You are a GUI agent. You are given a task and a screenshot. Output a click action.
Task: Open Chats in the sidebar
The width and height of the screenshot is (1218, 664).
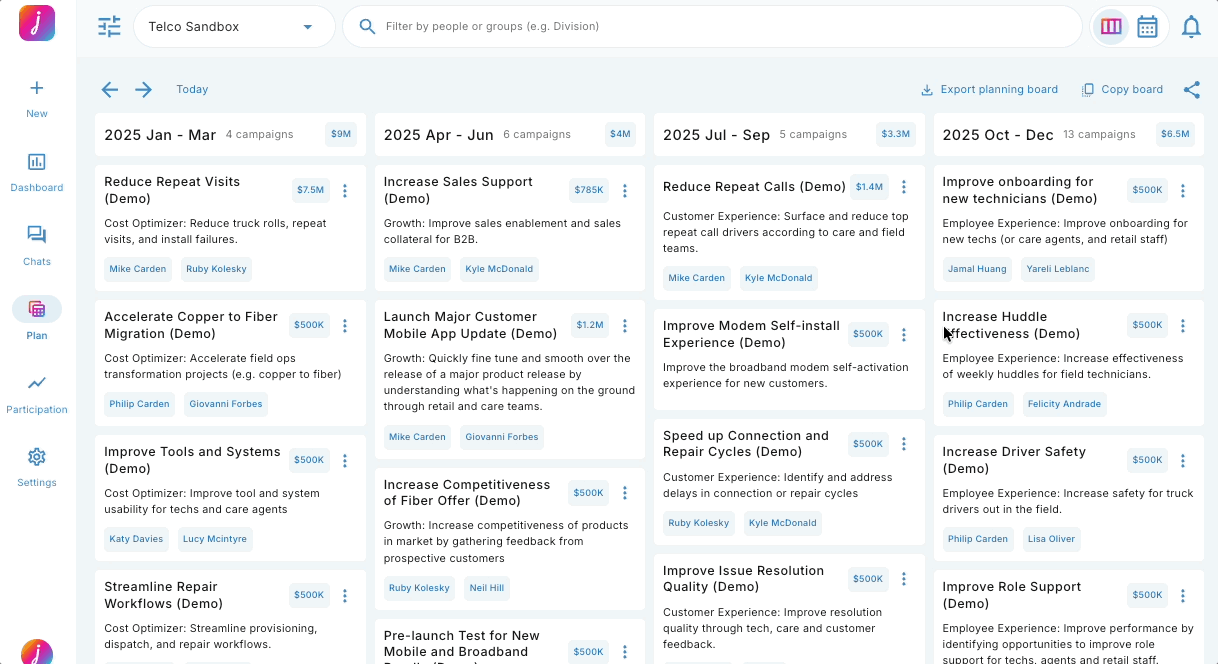pyautogui.click(x=37, y=236)
